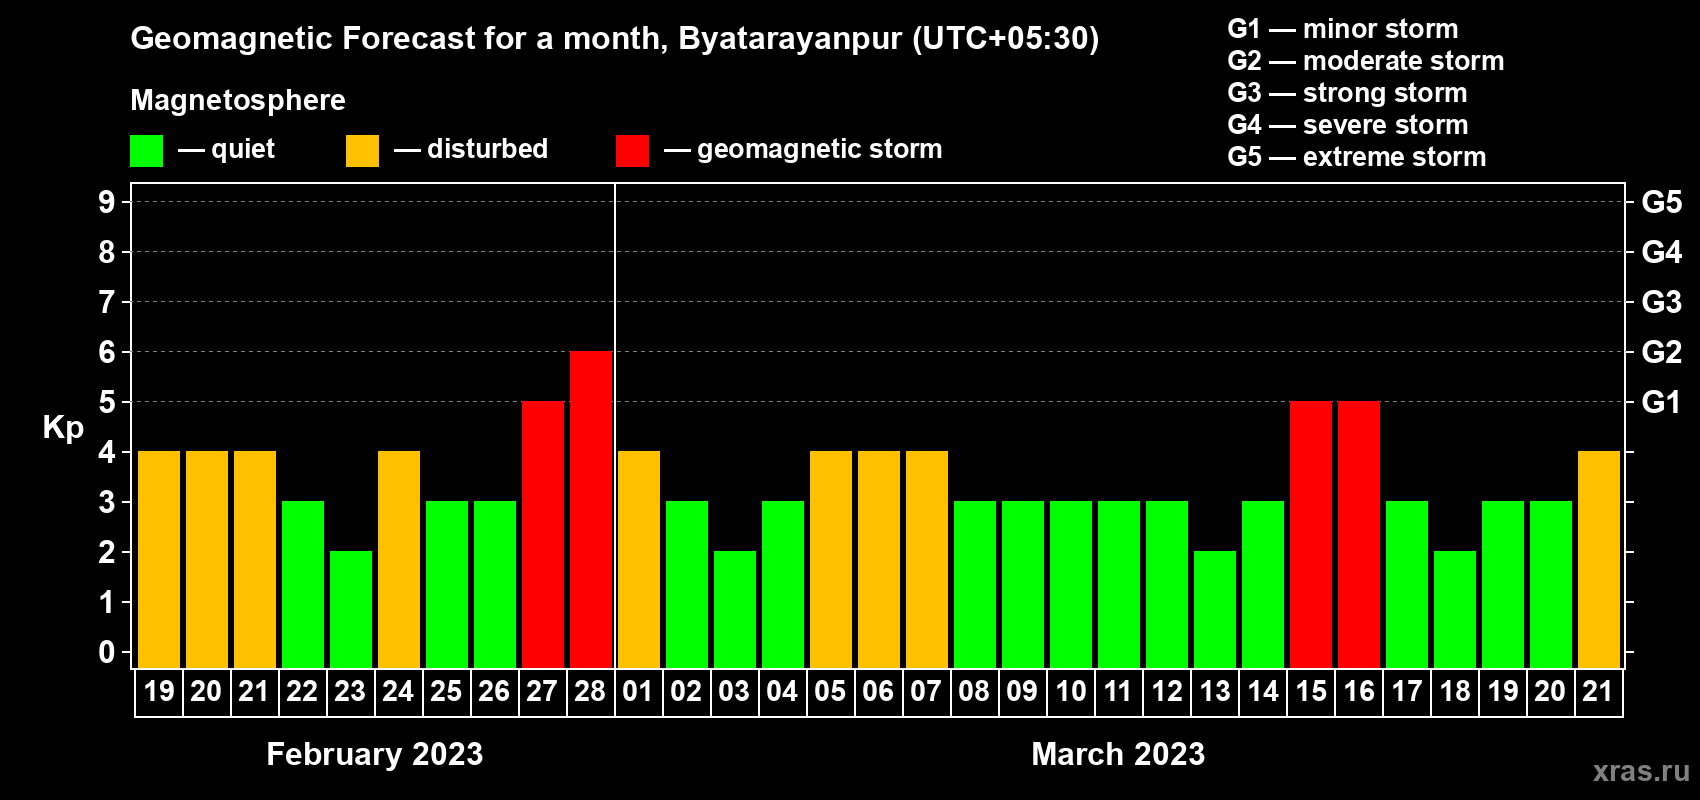Click the '— quiet' legend text
Image resolution: width=1700 pixels, height=800 pixels.
(226, 149)
